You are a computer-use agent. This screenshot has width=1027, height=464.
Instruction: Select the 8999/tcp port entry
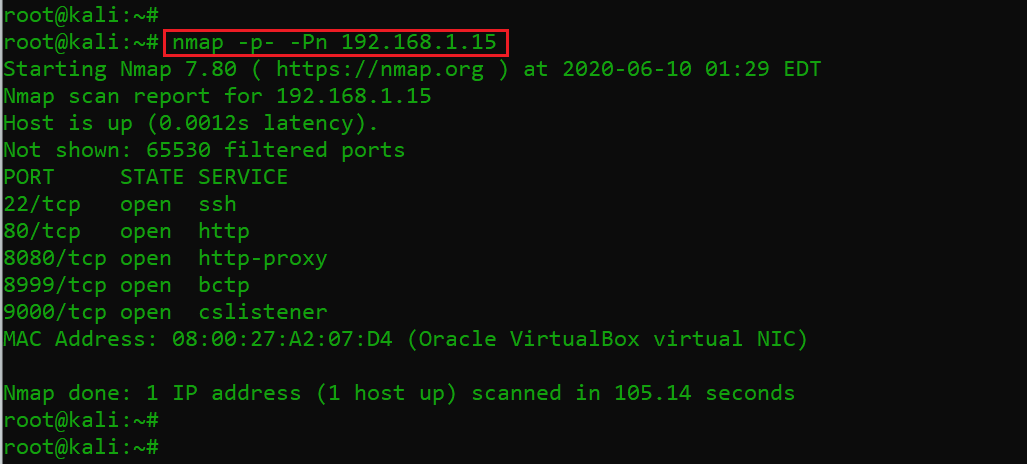[55, 286]
